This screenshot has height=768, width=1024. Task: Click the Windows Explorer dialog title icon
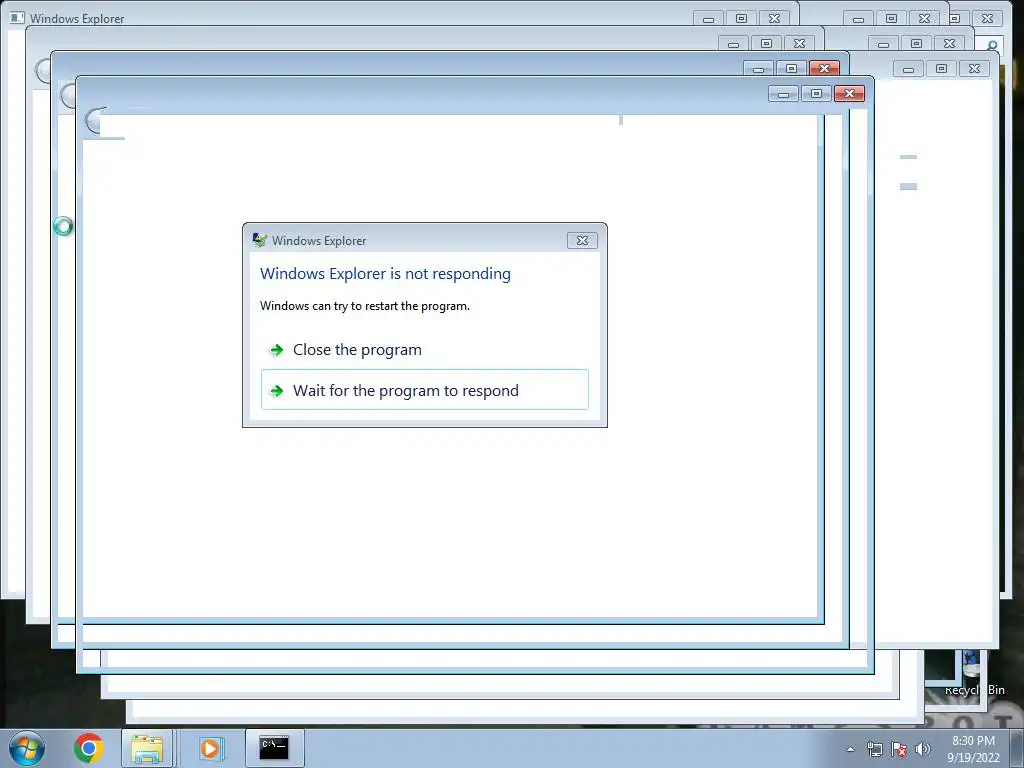[x=259, y=240]
